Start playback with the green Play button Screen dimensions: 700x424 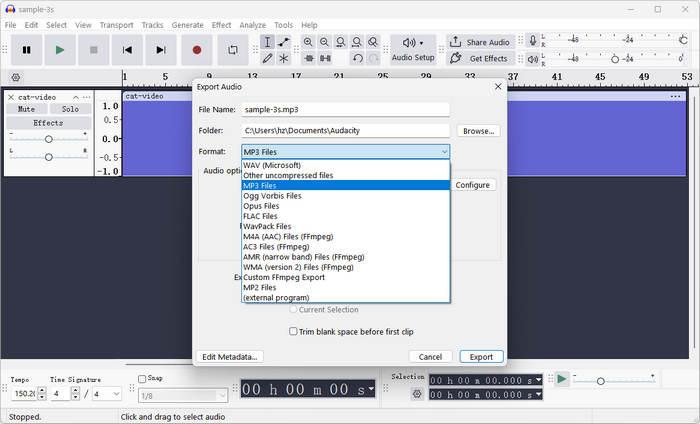coord(60,50)
